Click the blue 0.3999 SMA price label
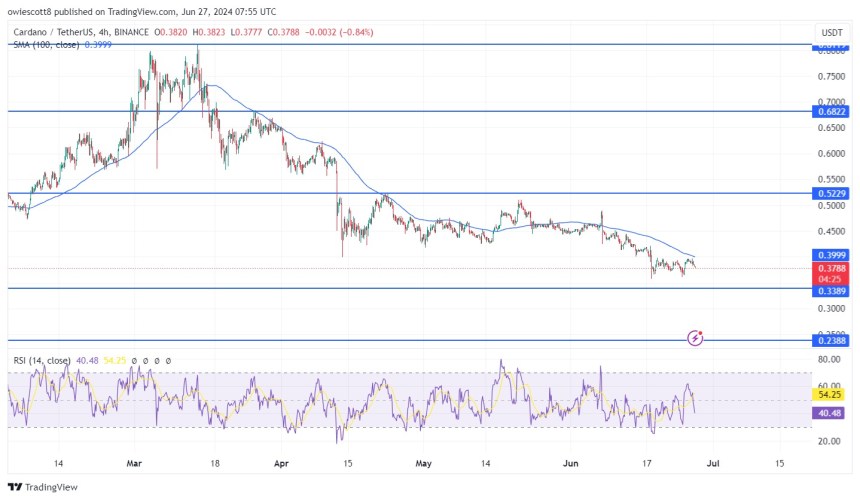The width and height of the screenshot is (860, 500). tap(833, 255)
